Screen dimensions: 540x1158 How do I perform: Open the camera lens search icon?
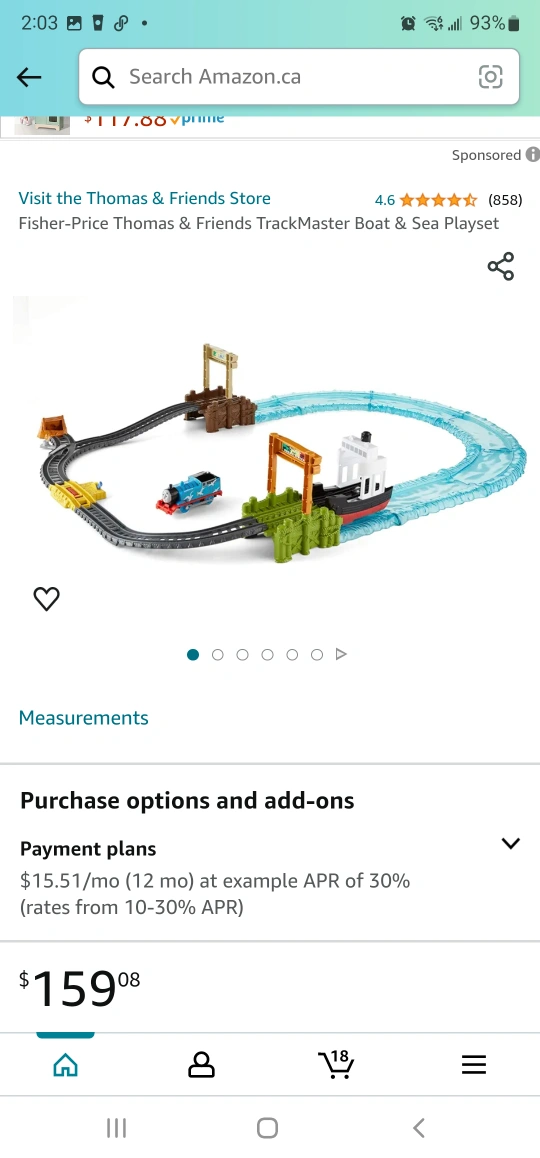tap(491, 77)
